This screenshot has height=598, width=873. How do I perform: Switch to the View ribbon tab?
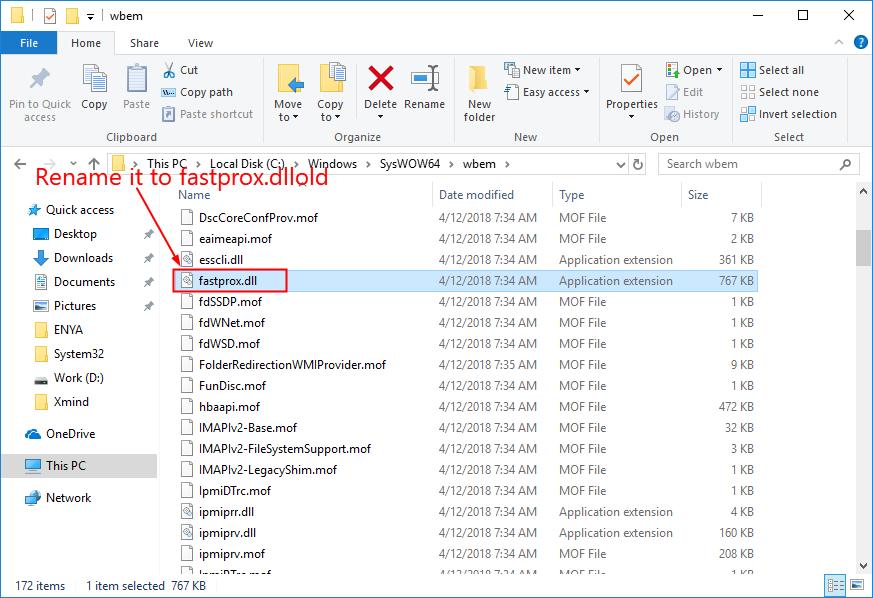(x=199, y=43)
